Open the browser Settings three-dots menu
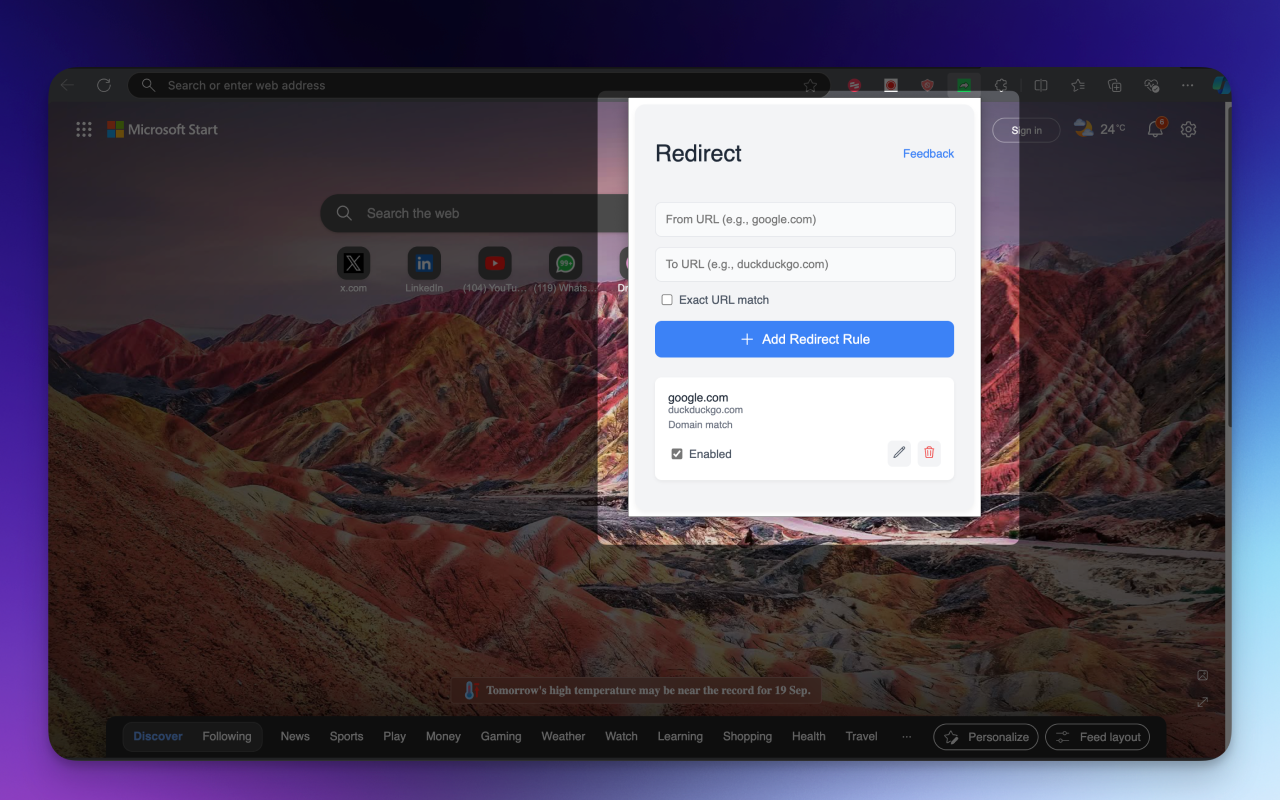This screenshot has width=1280, height=800. (x=1187, y=85)
